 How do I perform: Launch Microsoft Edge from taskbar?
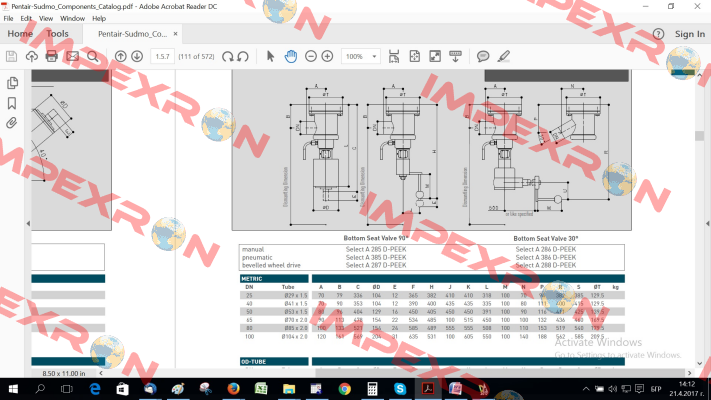tap(95, 389)
